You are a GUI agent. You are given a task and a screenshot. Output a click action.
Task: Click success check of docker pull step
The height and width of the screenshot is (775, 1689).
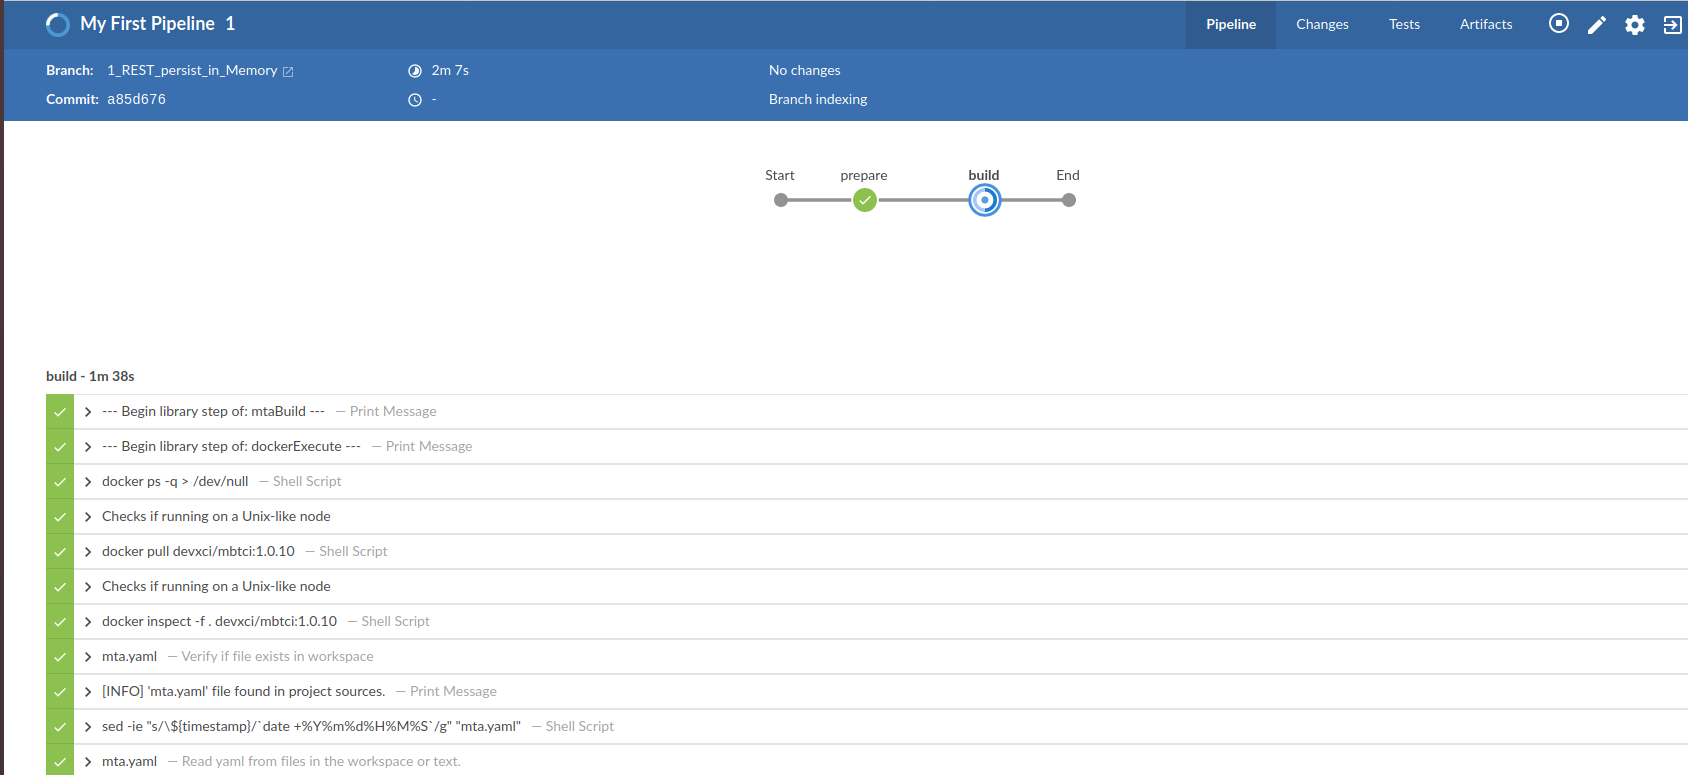click(x=60, y=552)
